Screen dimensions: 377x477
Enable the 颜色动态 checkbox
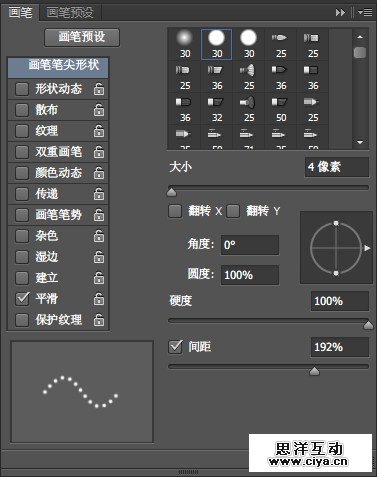[x=22, y=173]
